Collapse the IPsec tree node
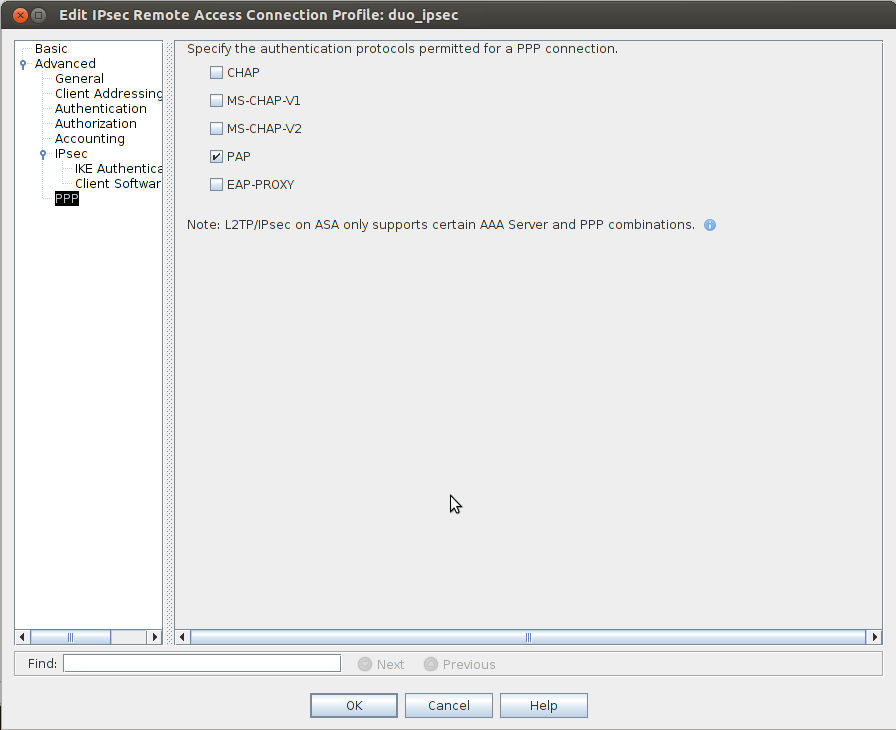This screenshot has width=896, height=730. pyautogui.click(x=42, y=153)
